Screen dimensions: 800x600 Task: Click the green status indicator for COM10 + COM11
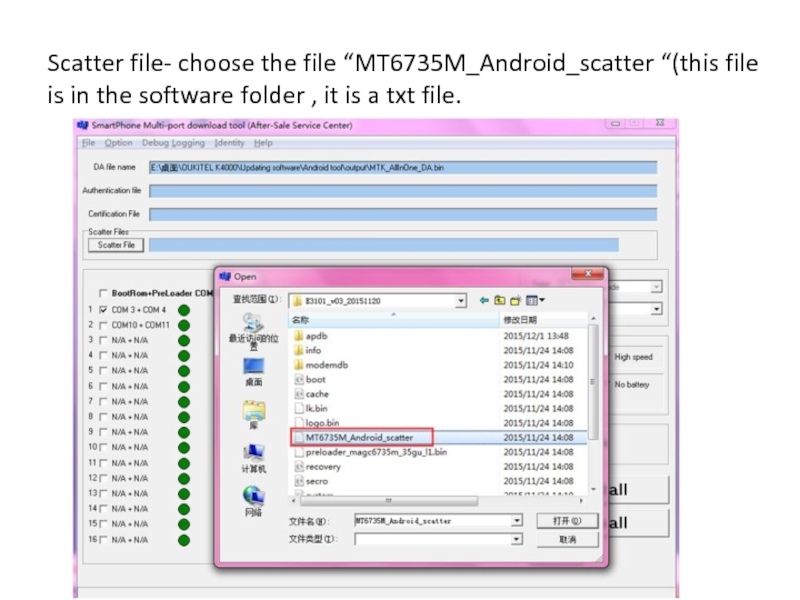(x=184, y=326)
